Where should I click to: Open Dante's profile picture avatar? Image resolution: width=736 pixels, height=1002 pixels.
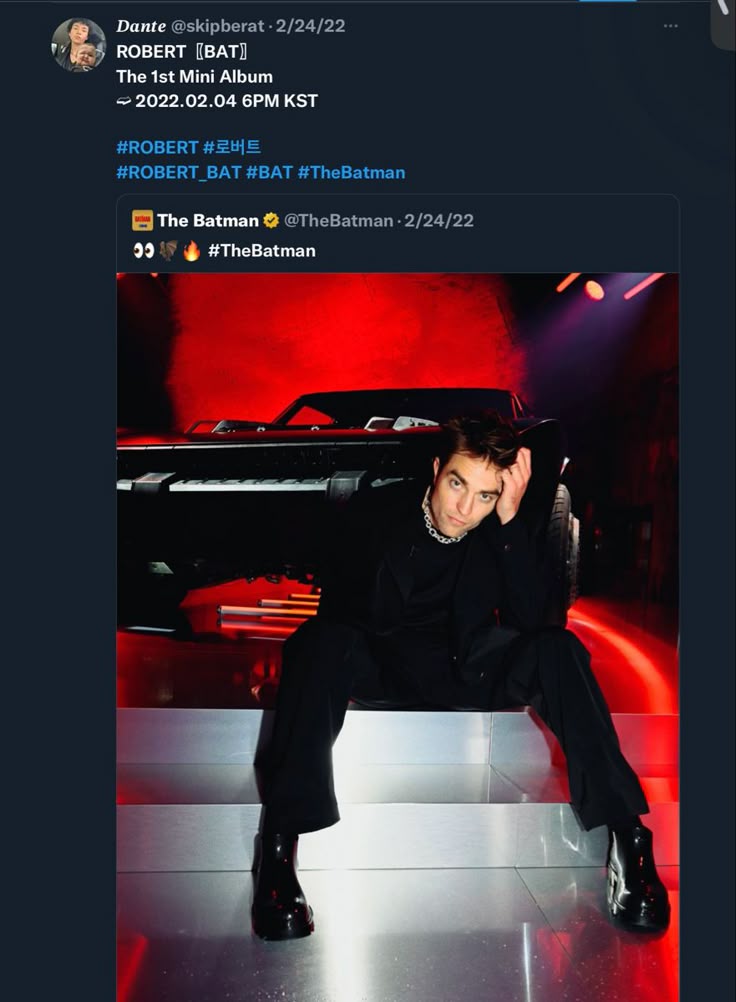click(79, 45)
